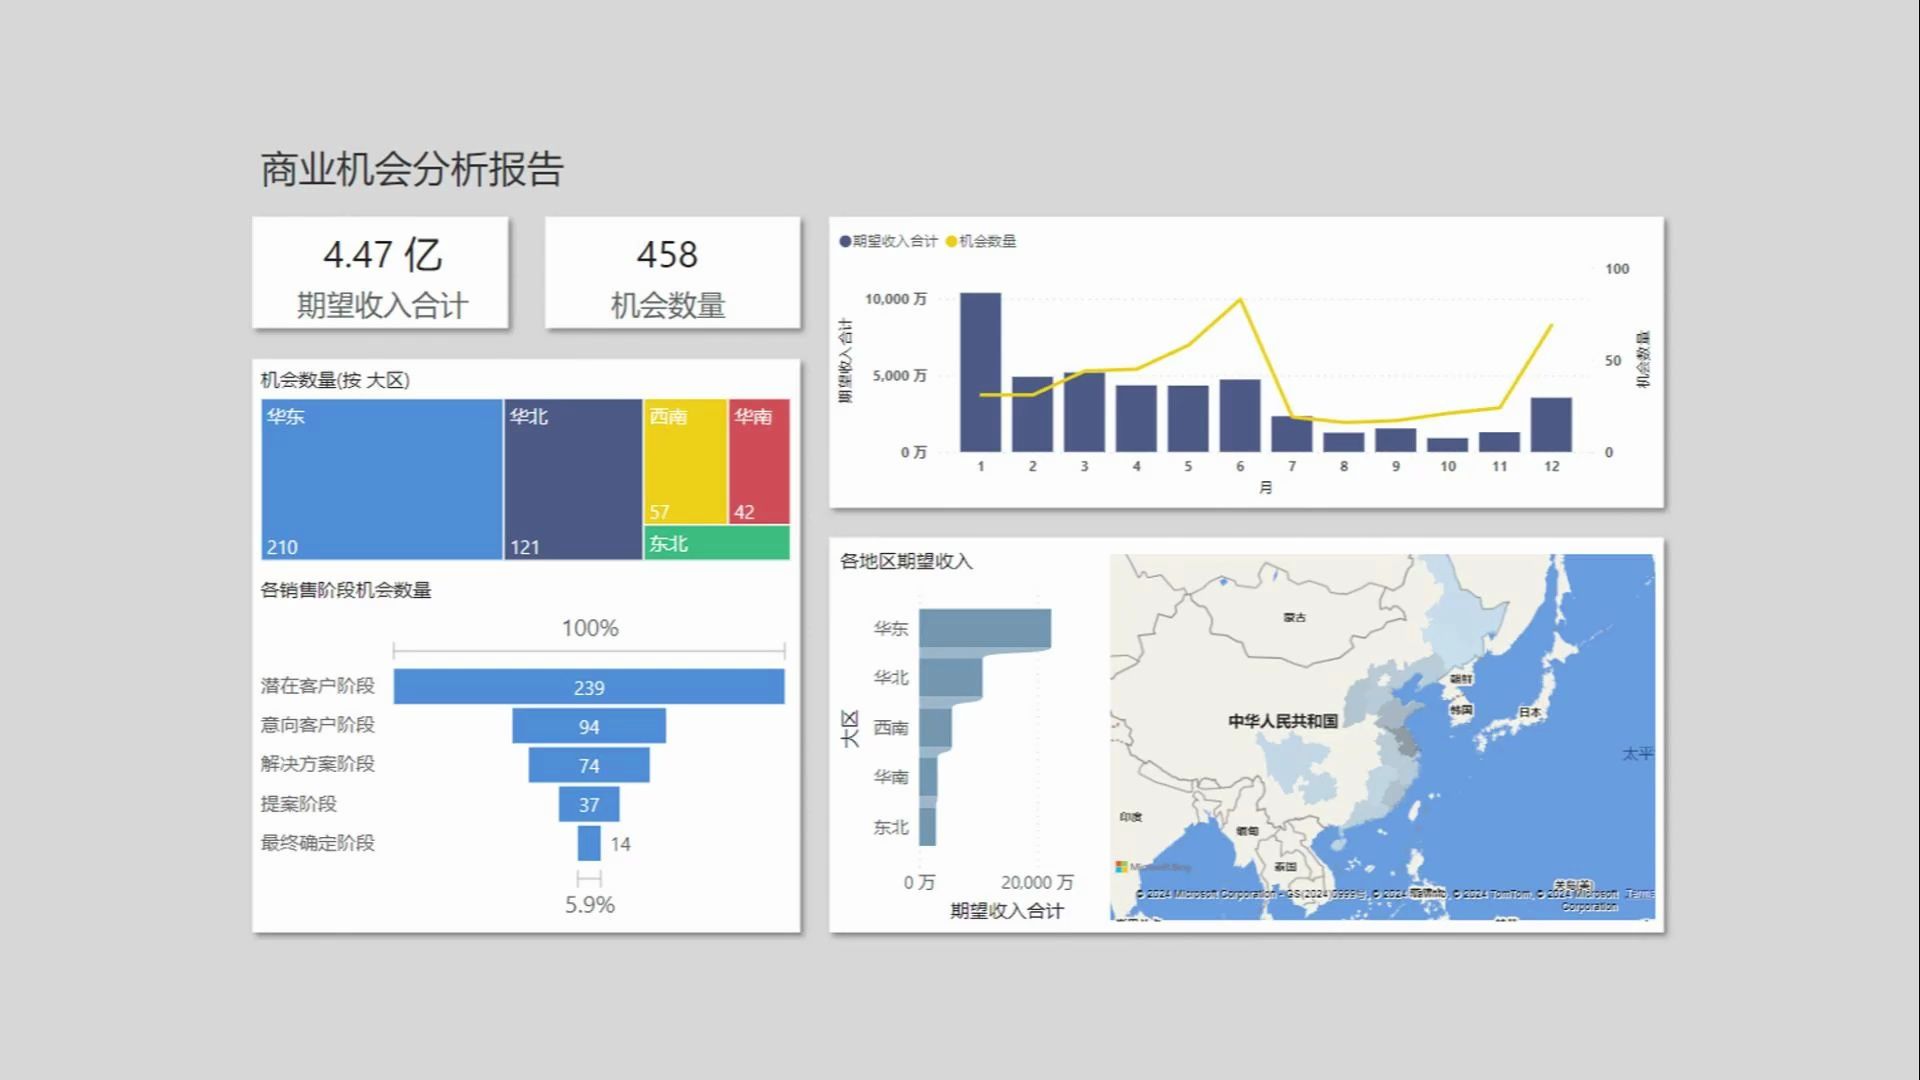Image resolution: width=1920 pixels, height=1080 pixels.
Task: Click the 458 机会数量 card
Action: 672,273
